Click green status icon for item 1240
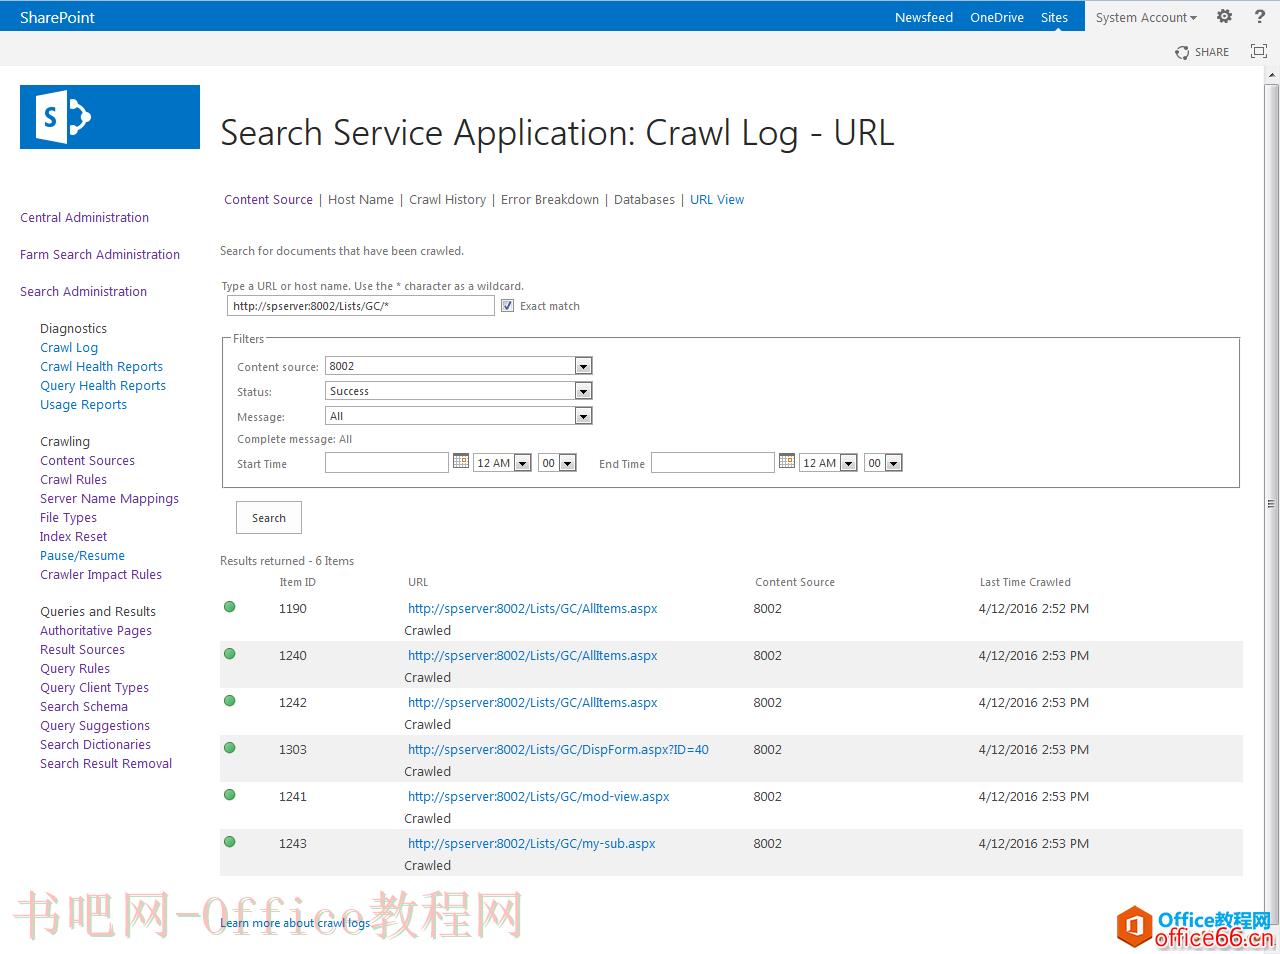This screenshot has height=954, width=1280. pyautogui.click(x=229, y=654)
